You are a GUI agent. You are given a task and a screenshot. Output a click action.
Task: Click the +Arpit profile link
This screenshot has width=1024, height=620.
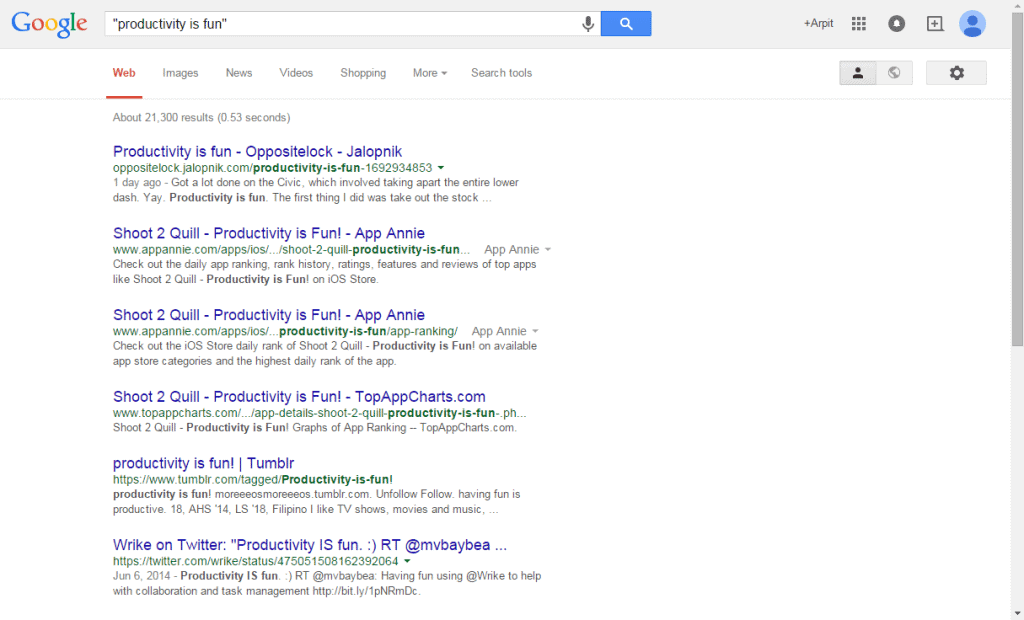click(x=818, y=22)
